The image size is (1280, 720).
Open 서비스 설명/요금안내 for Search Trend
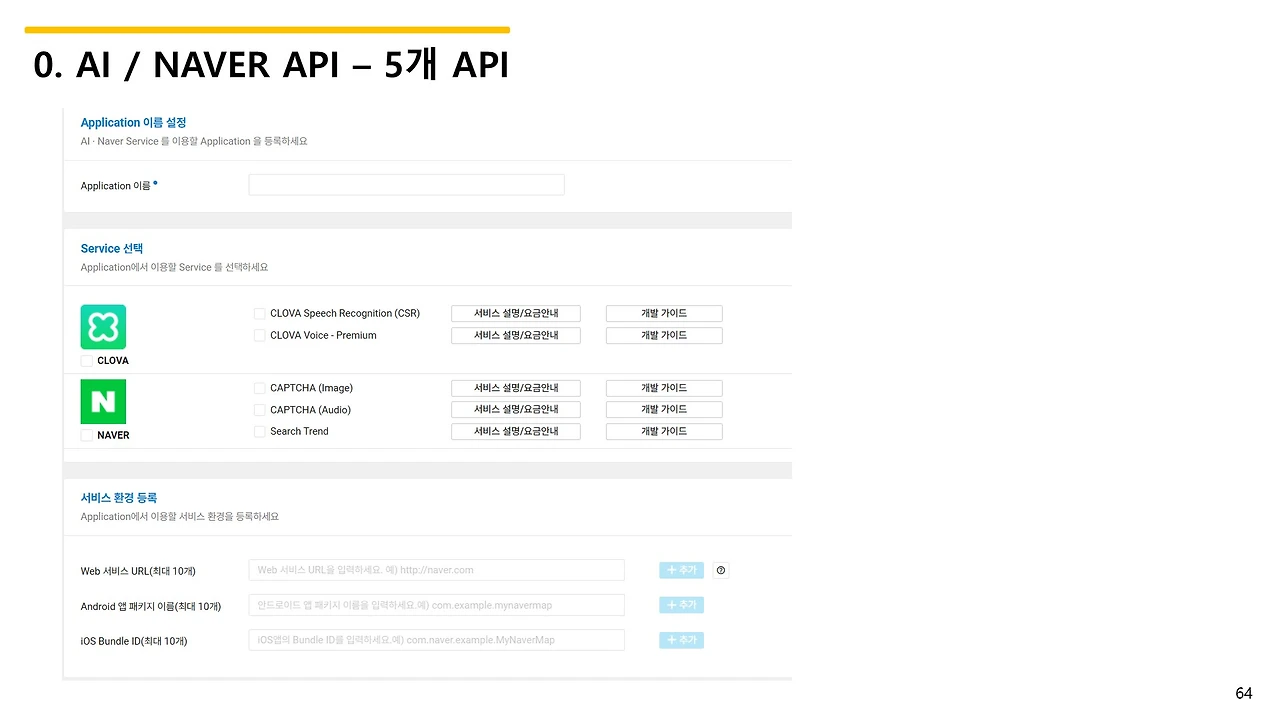[516, 432]
